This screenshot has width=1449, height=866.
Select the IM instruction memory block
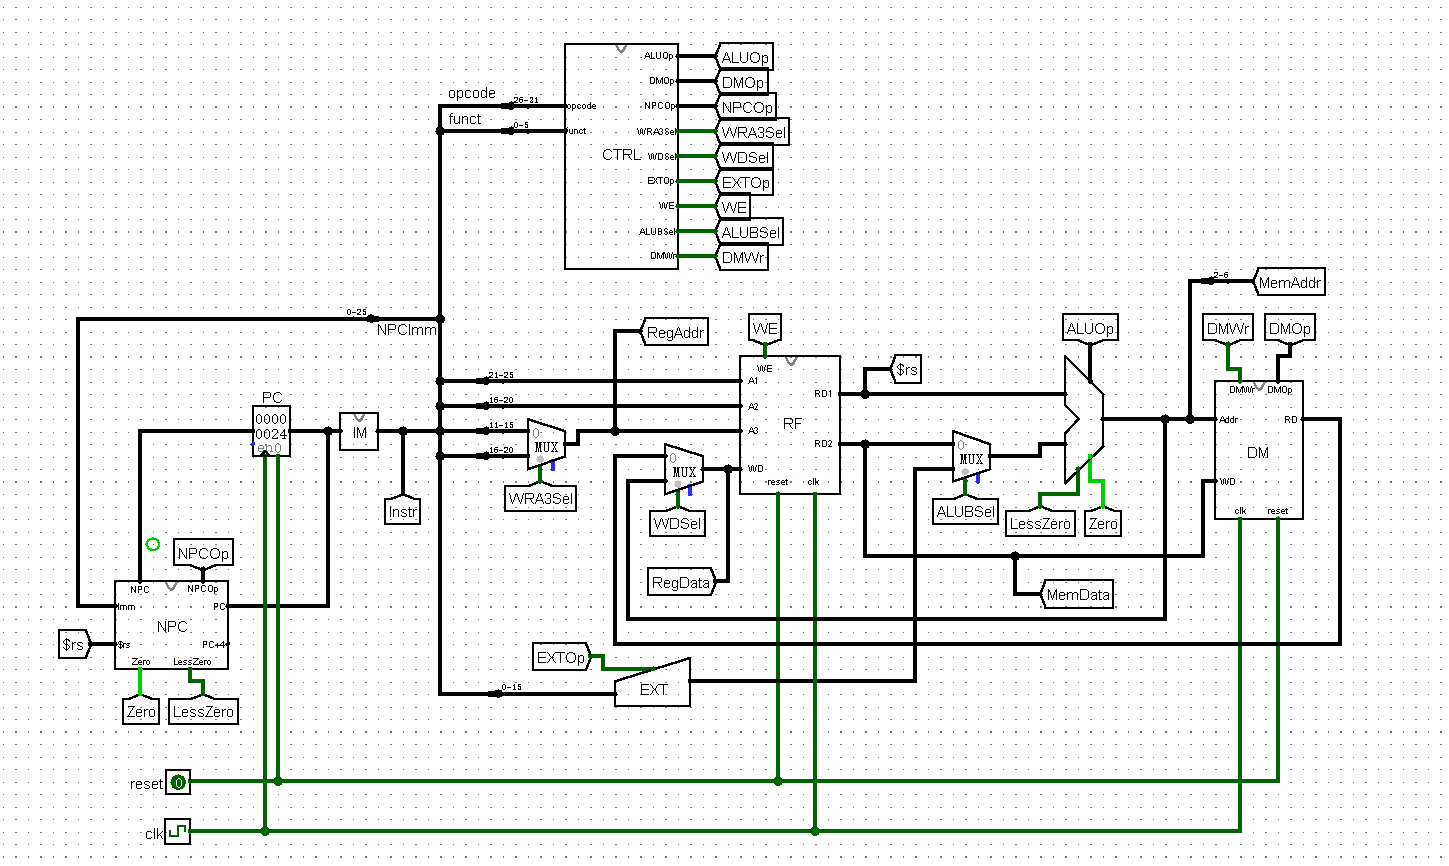(x=359, y=432)
